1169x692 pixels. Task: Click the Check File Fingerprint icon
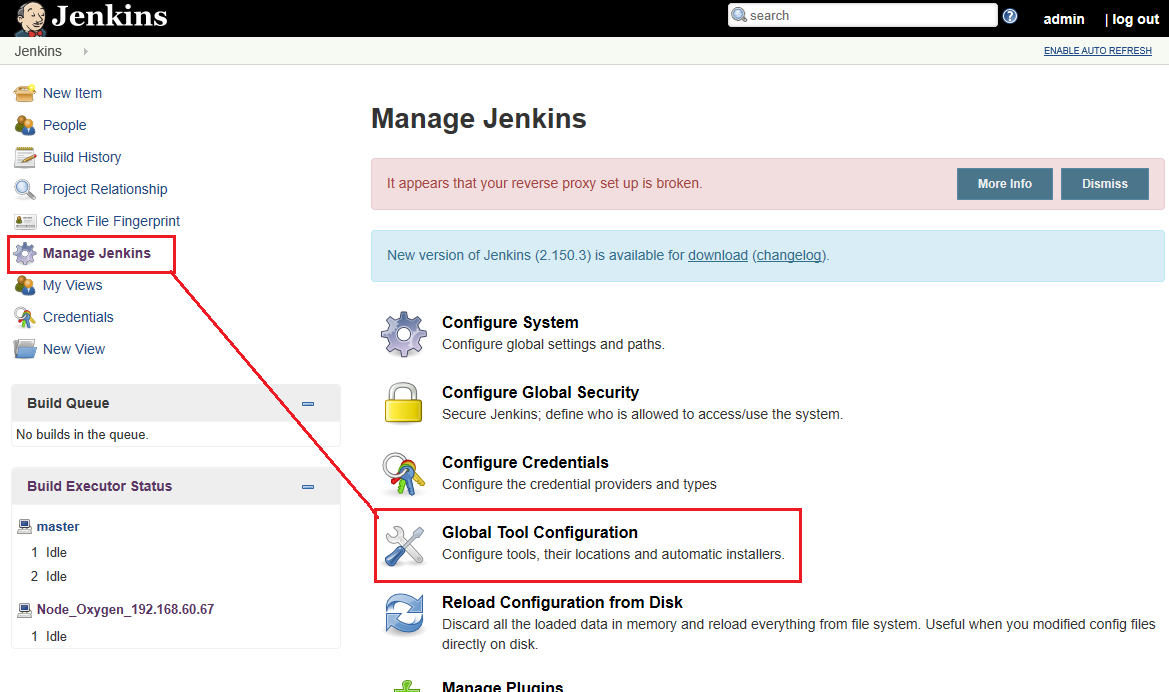(25, 221)
